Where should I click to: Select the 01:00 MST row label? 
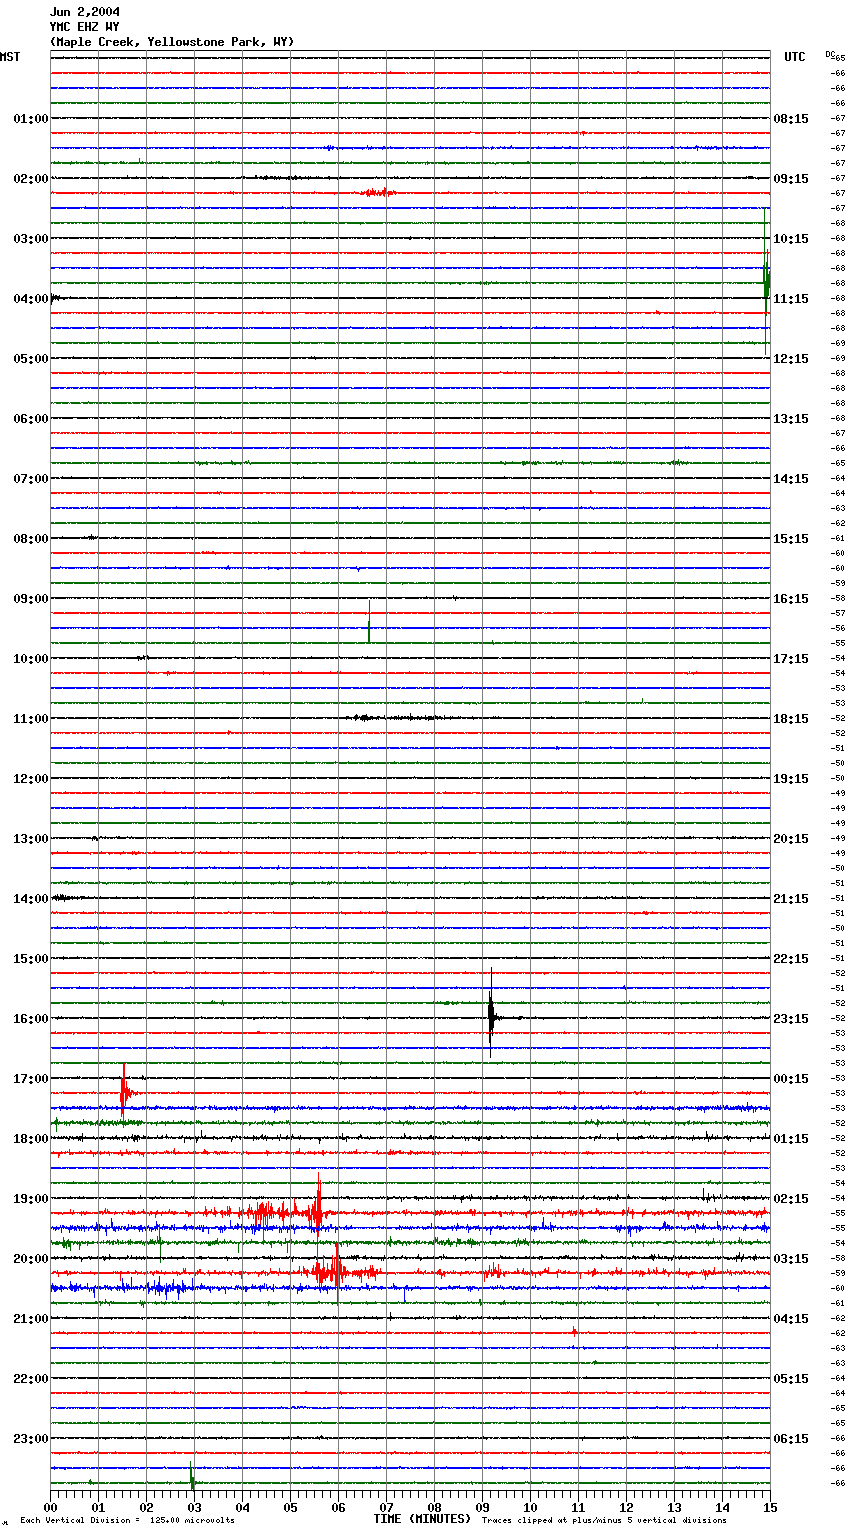31,119
